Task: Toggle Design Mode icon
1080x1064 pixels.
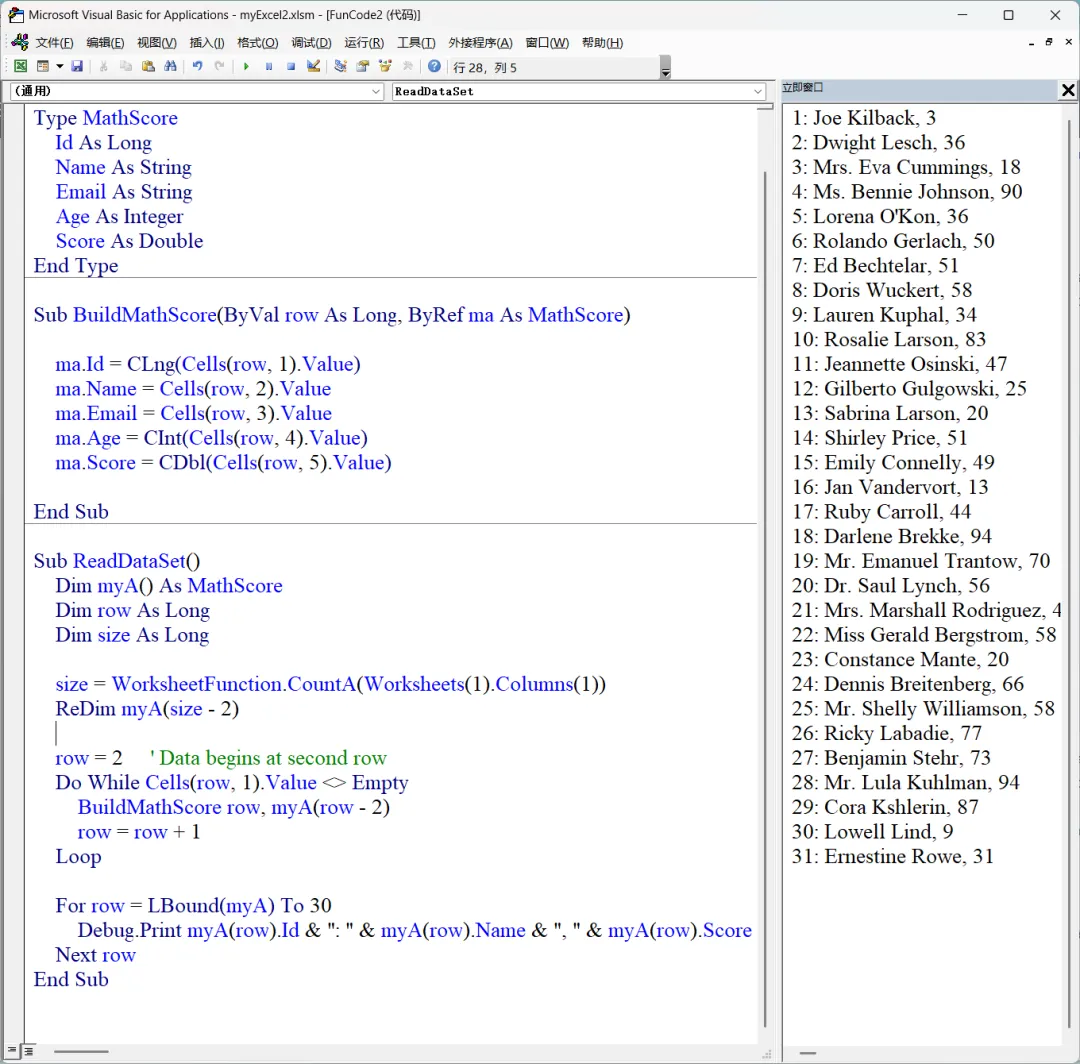Action: click(313, 66)
